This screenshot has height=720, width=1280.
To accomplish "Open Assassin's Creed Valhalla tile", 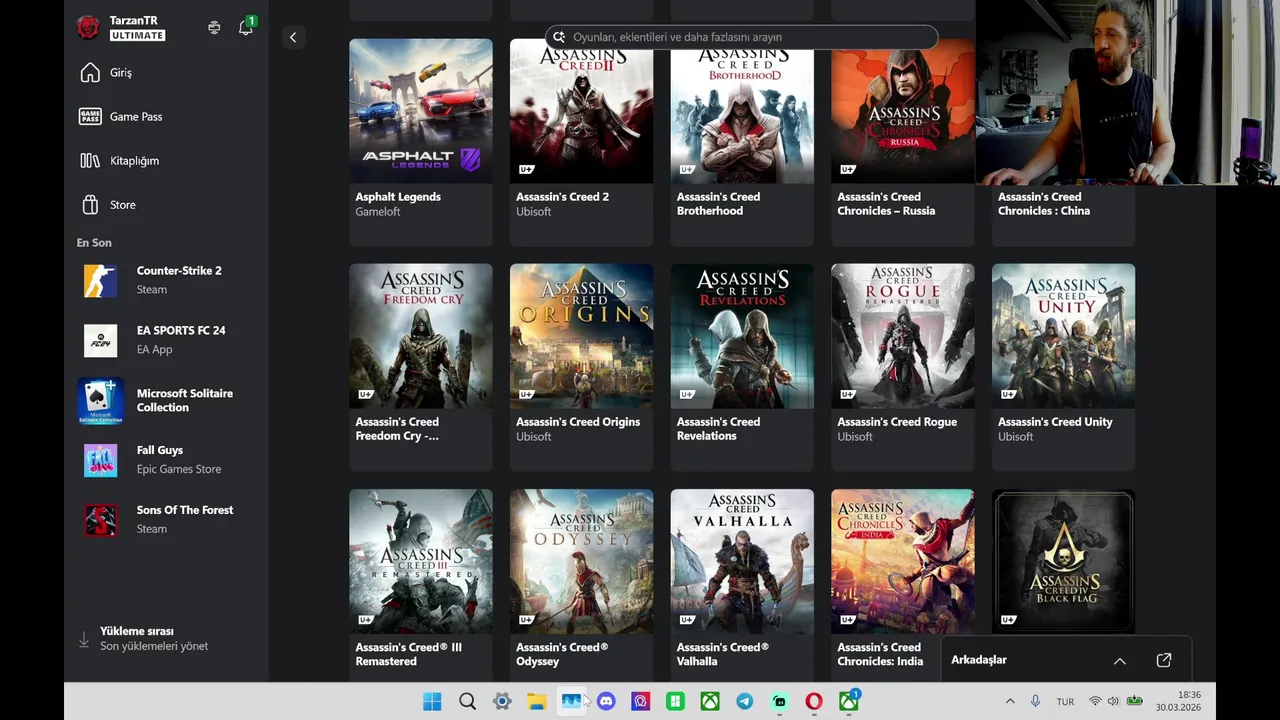I will pos(742,585).
